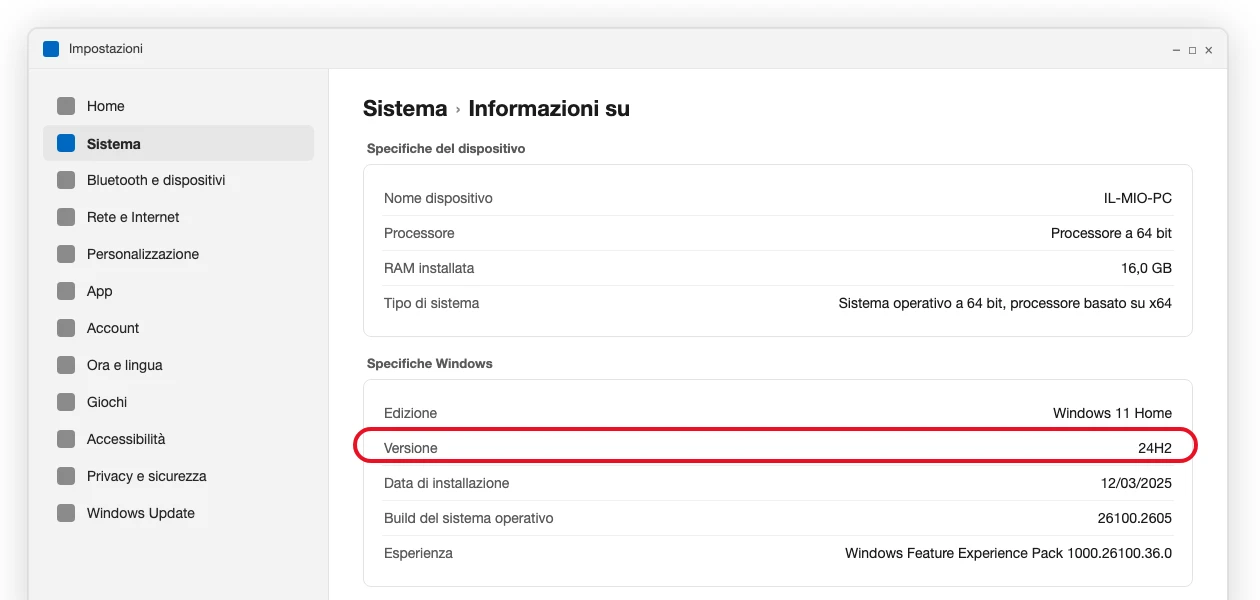Click the 12/03/2025 installation date
The height and width of the screenshot is (600, 1260).
click(x=1136, y=483)
